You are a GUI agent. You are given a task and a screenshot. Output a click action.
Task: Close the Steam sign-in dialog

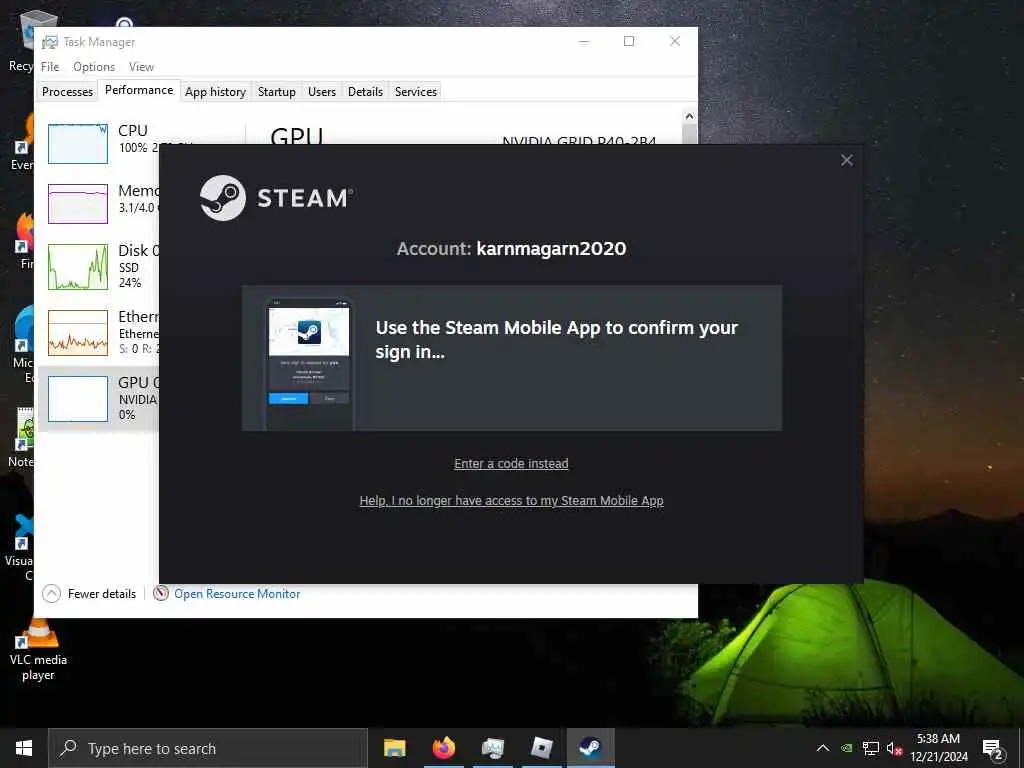(846, 160)
